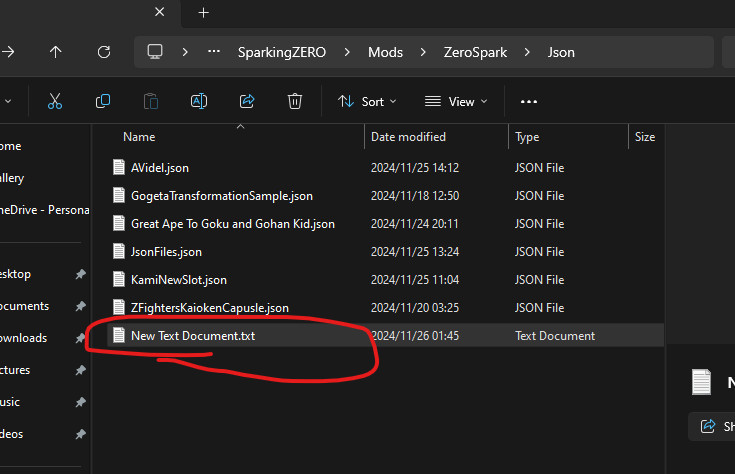Go up one folder level arrow

tap(56, 52)
